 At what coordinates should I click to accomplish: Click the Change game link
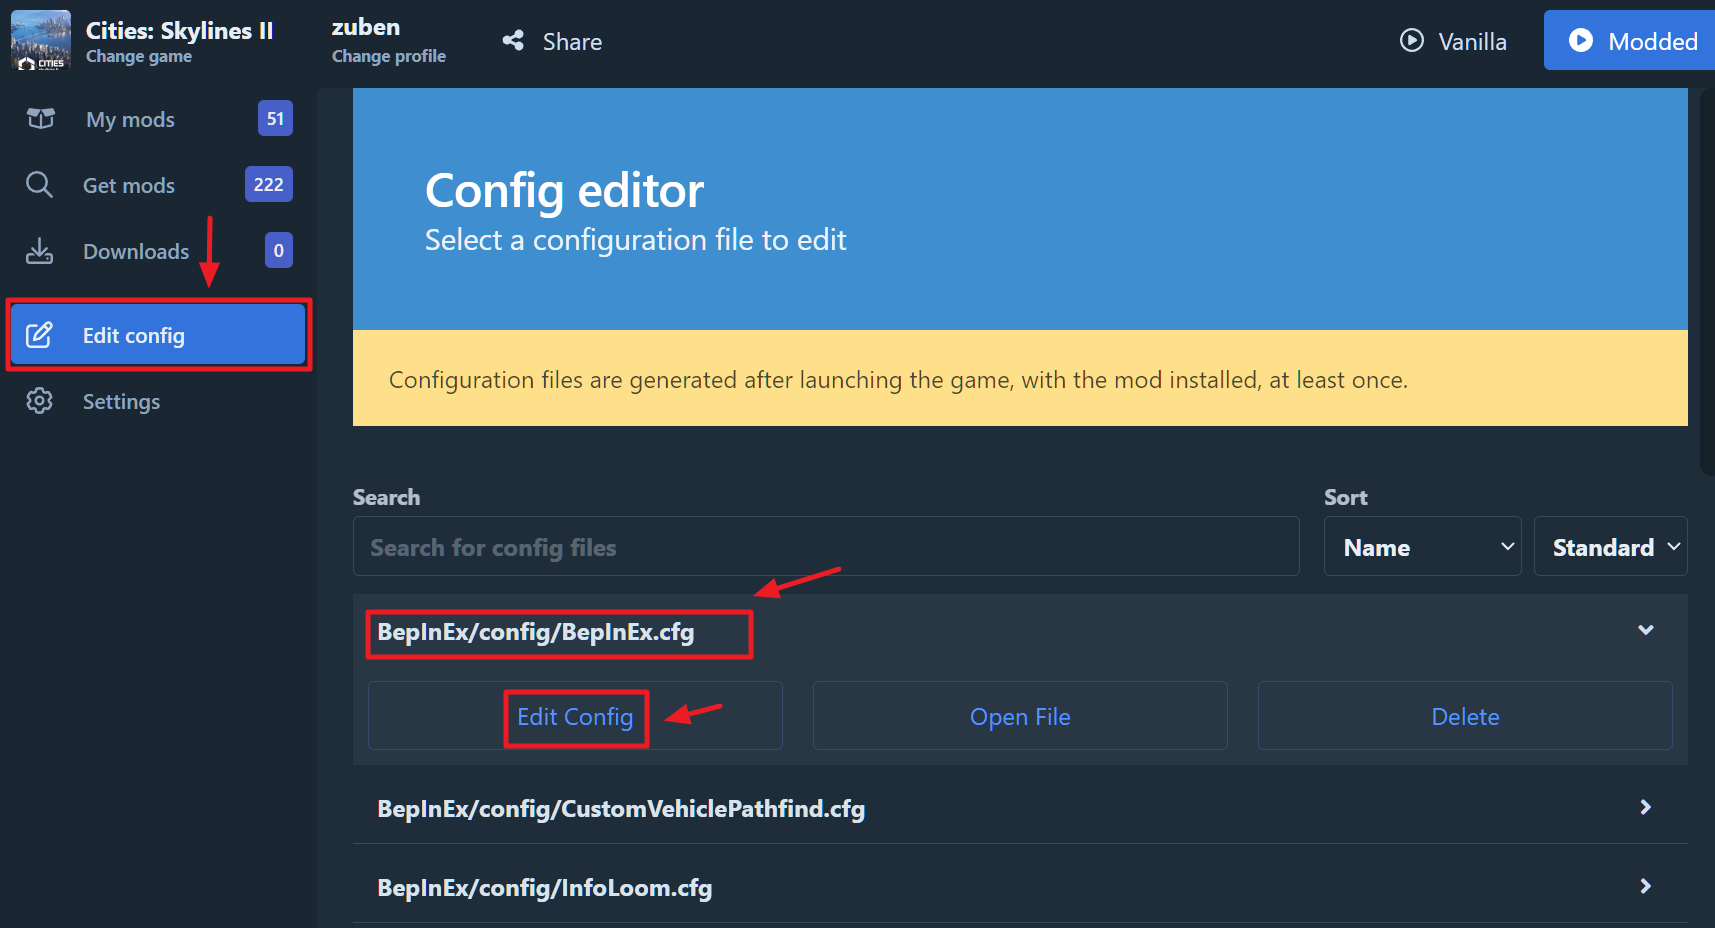(139, 57)
